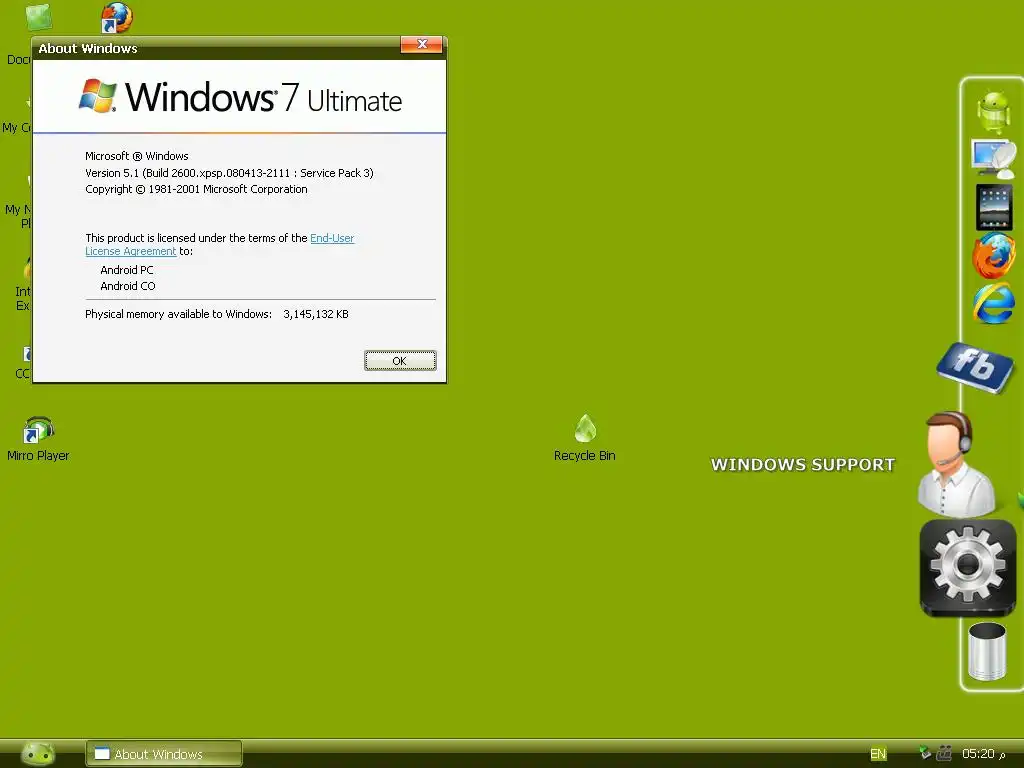Click the OK button in About Windows
1024x768 pixels.
tap(400, 360)
